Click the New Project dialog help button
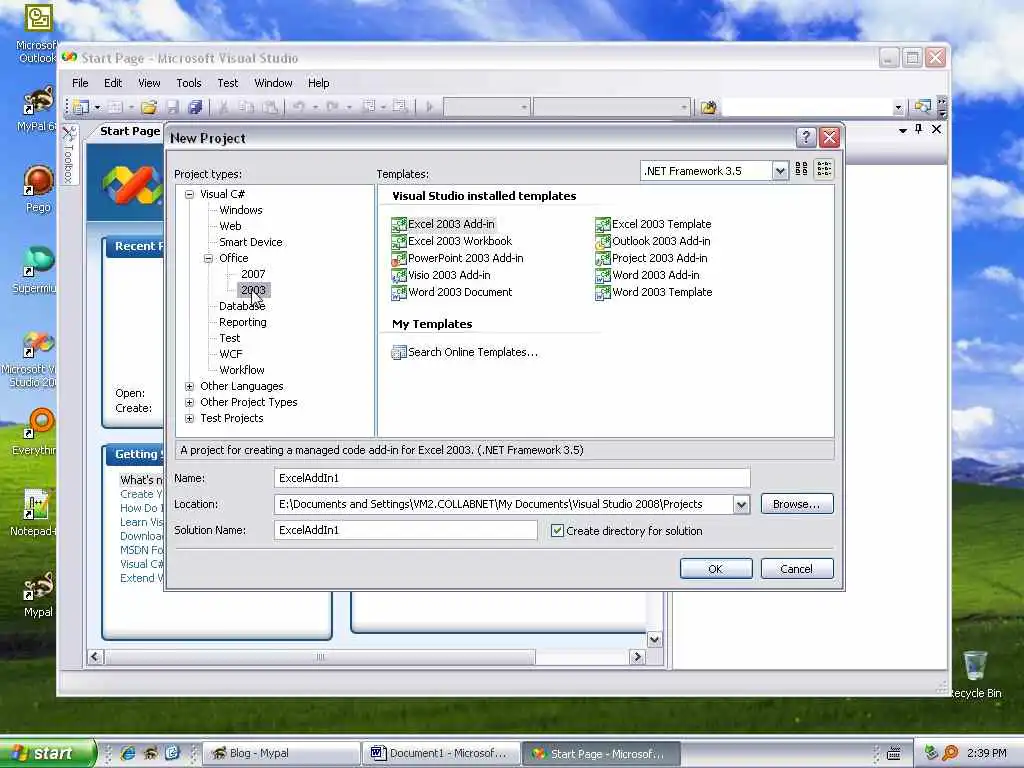 tap(806, 137)
